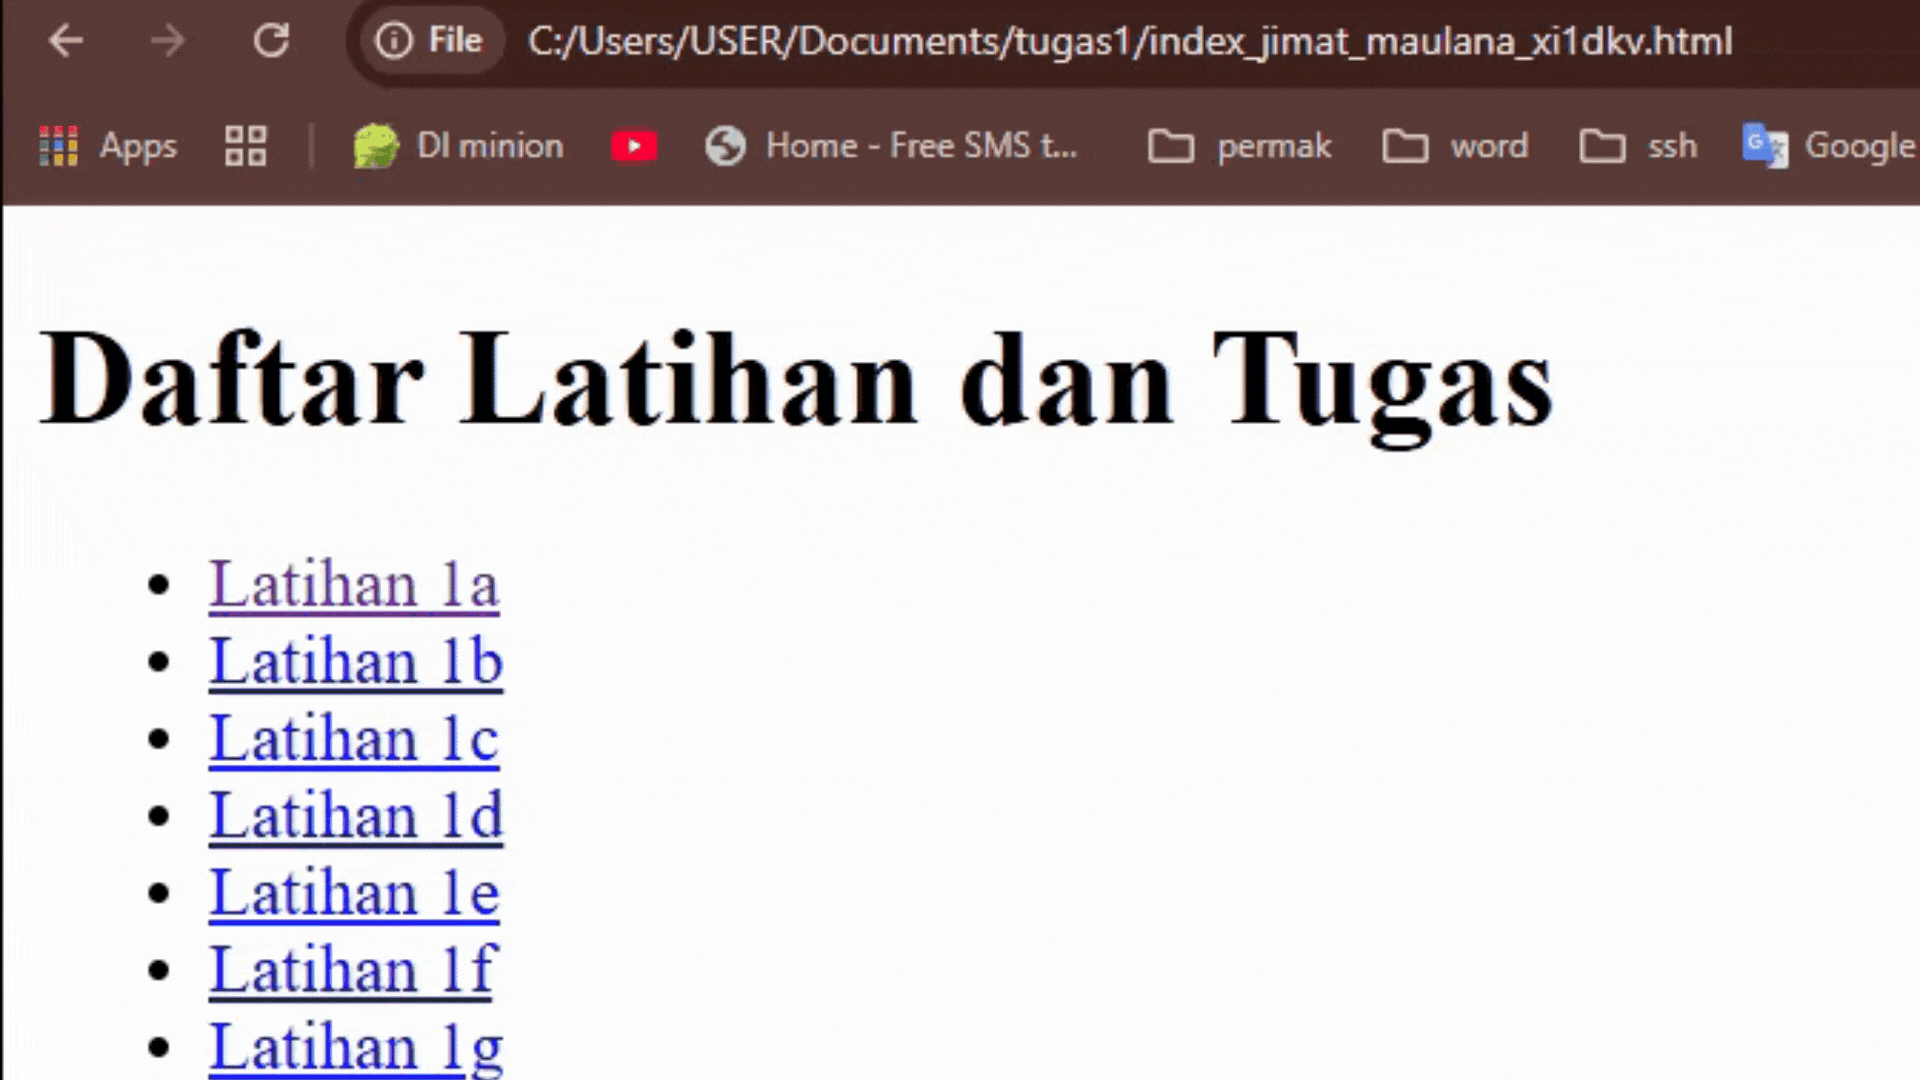Open Home - Free SMS bookmark
Screen dimensions: 1920x1080
click(892, 146)
